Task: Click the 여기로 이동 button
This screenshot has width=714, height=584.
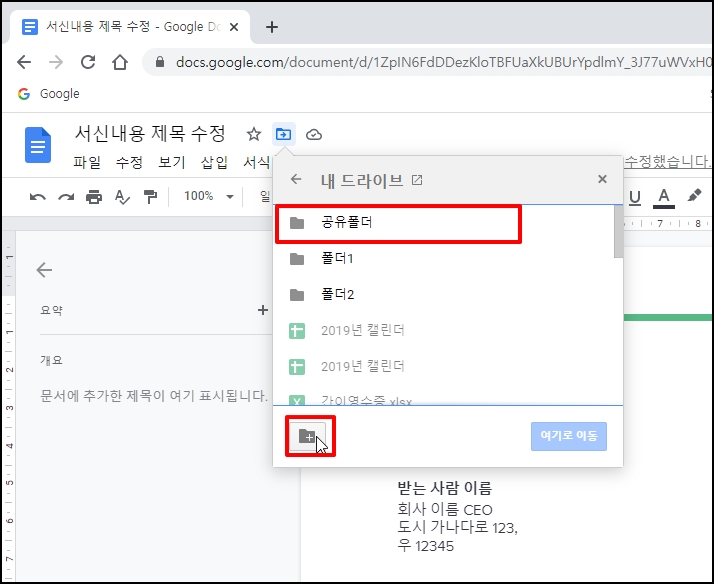Action: click(569, 436)
